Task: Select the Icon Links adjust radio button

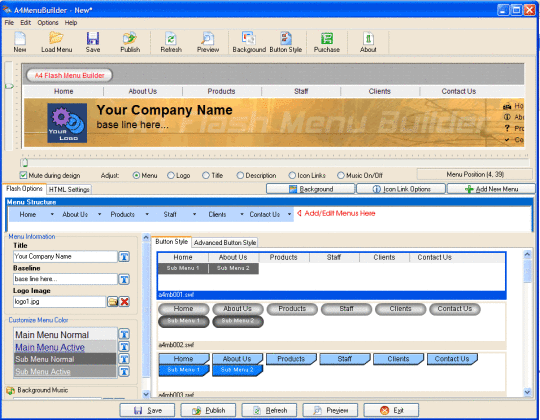Action: point(292,176)
